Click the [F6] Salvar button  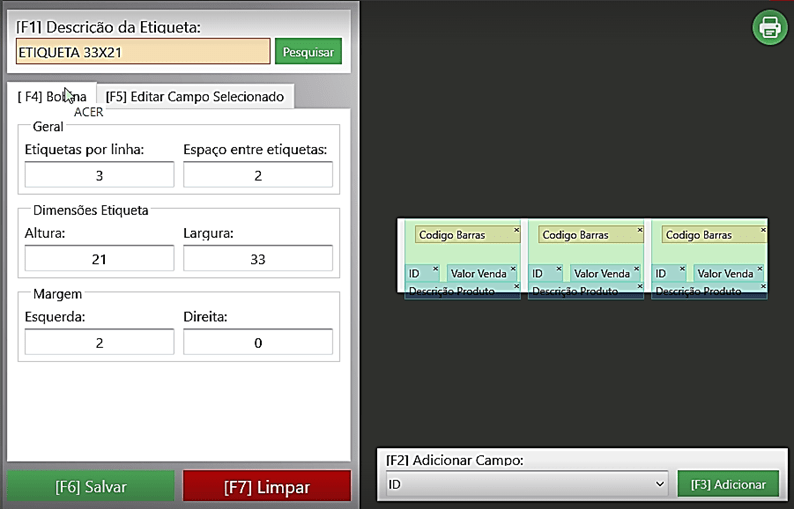(91, 488)
